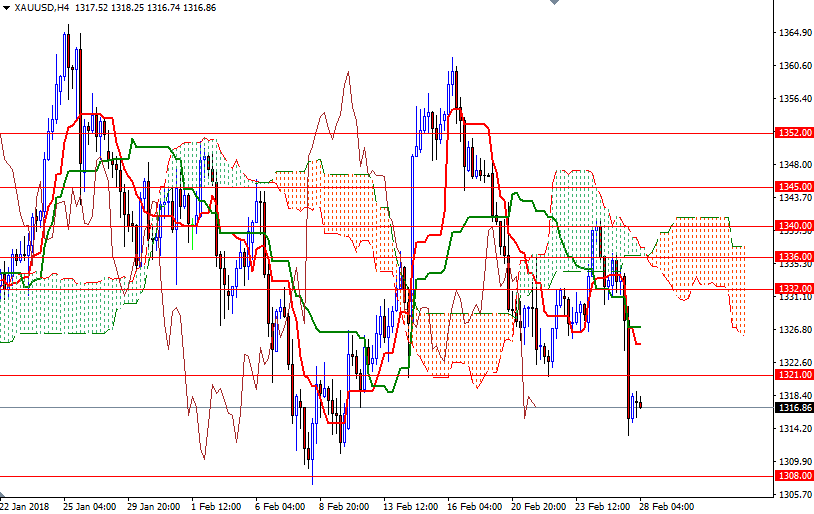Select the red 1345.00 price level tag

tap(793, 187)
